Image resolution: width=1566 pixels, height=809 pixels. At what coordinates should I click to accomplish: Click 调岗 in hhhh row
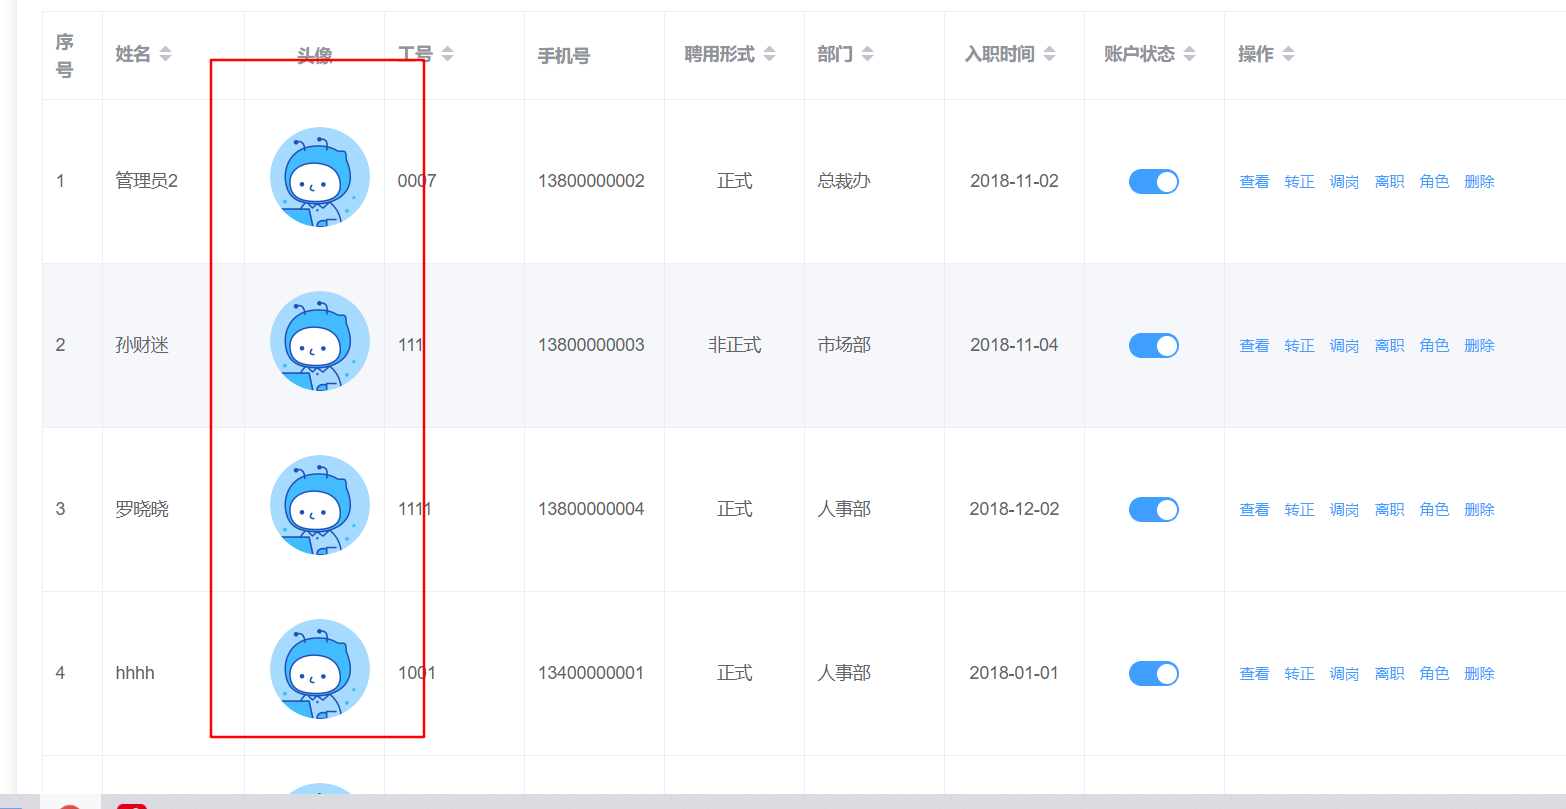1344,673
